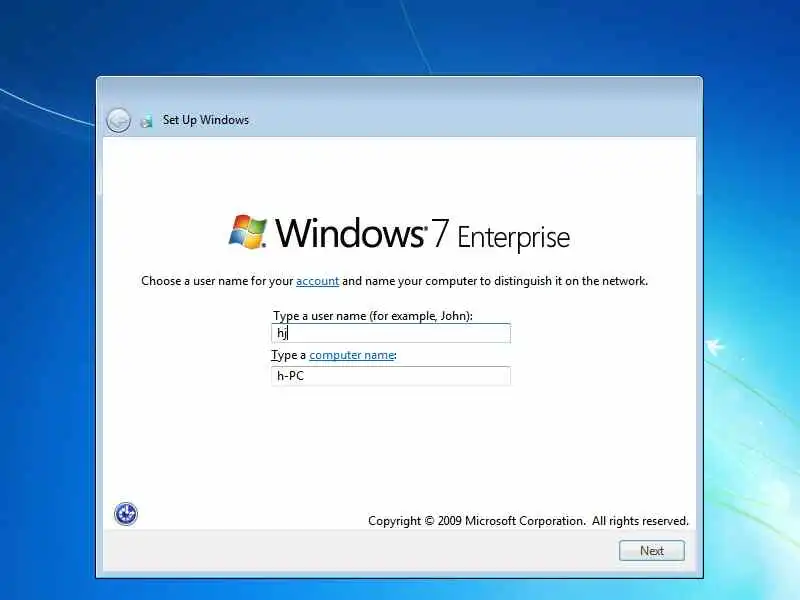Open the 'account' help link

(317, 281)
